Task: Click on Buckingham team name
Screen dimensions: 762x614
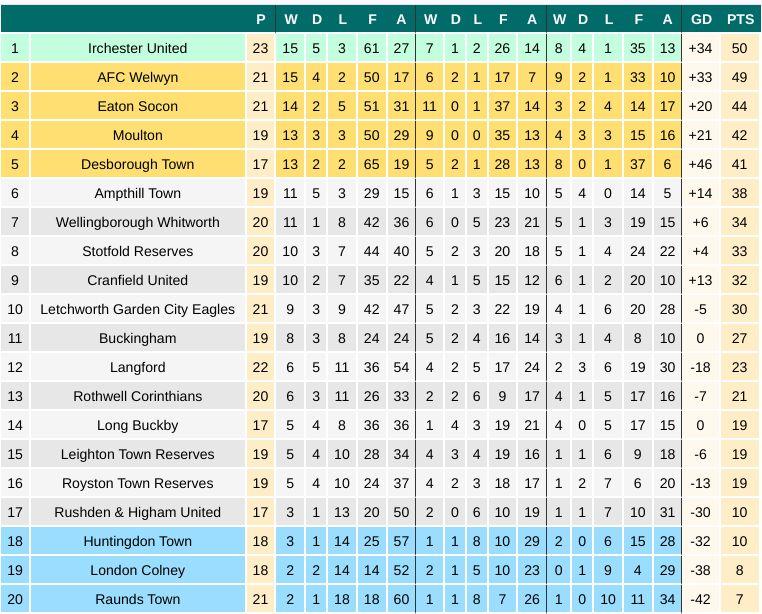Action: pos(137,338)
